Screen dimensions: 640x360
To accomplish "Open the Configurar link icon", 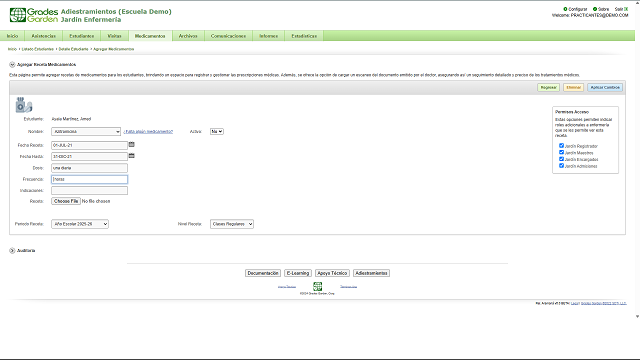I will [x=565, y=9].
